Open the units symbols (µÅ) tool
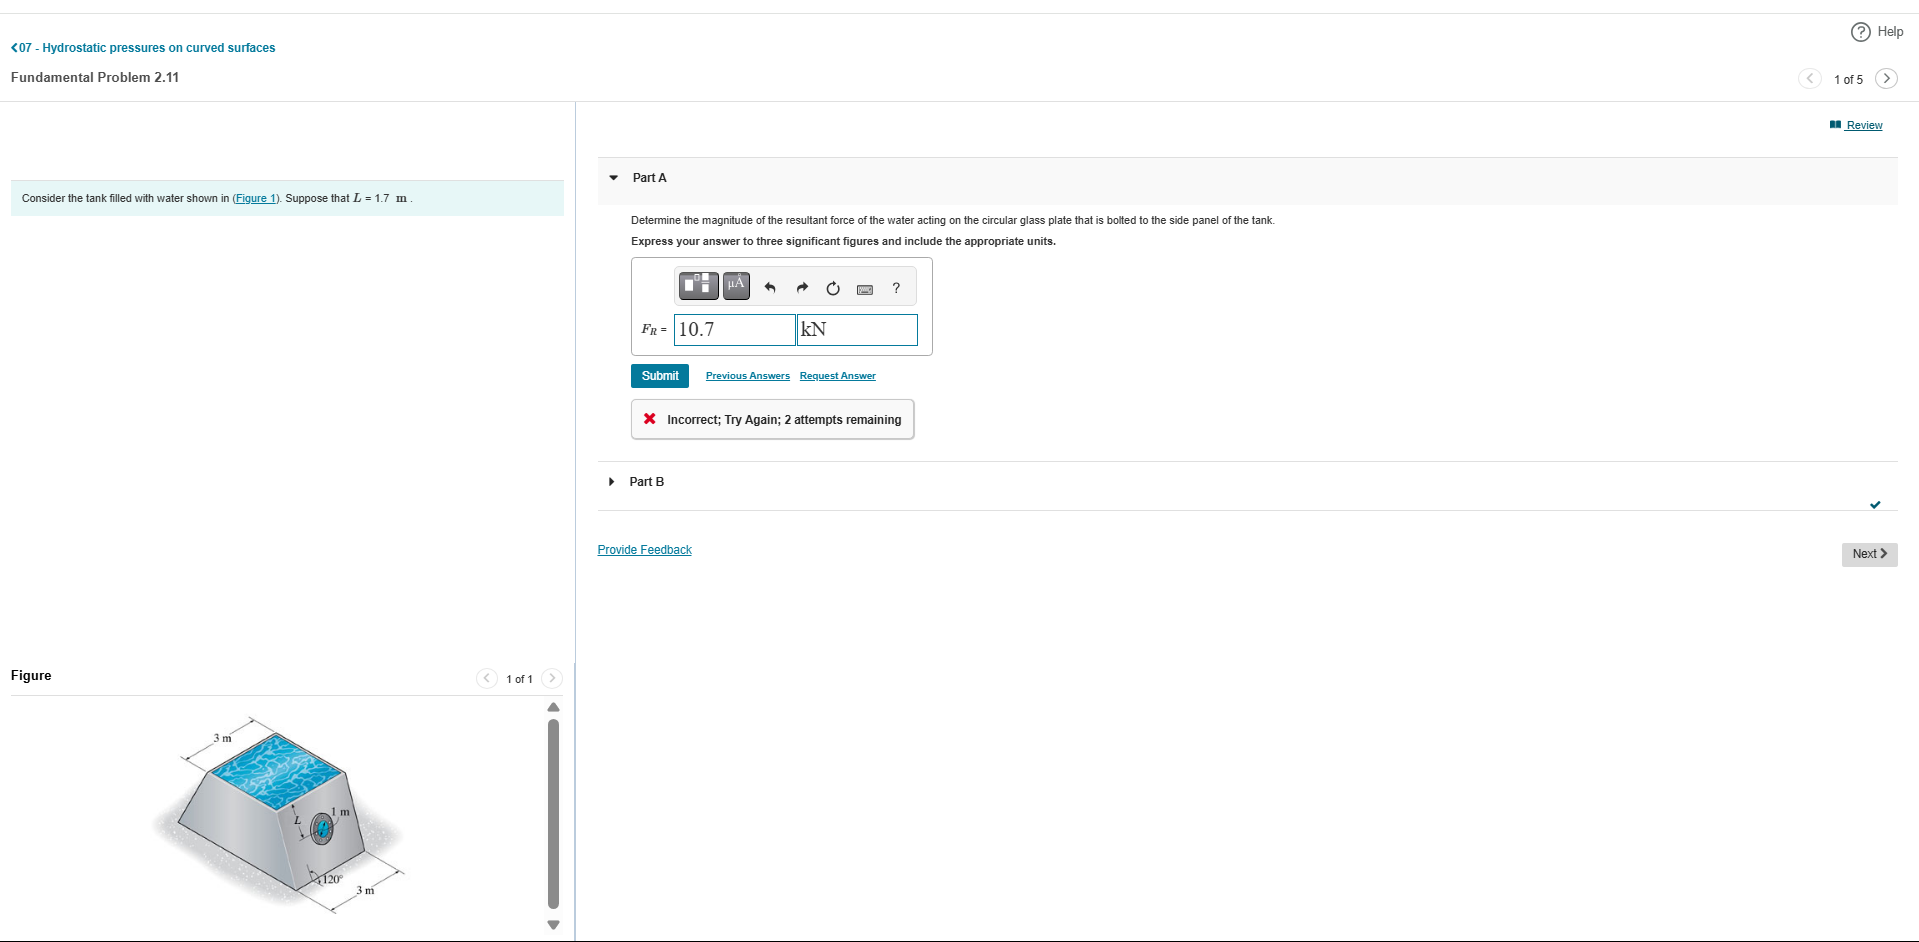This screenshot has width=1919, height=942. (x=736, y=286)
